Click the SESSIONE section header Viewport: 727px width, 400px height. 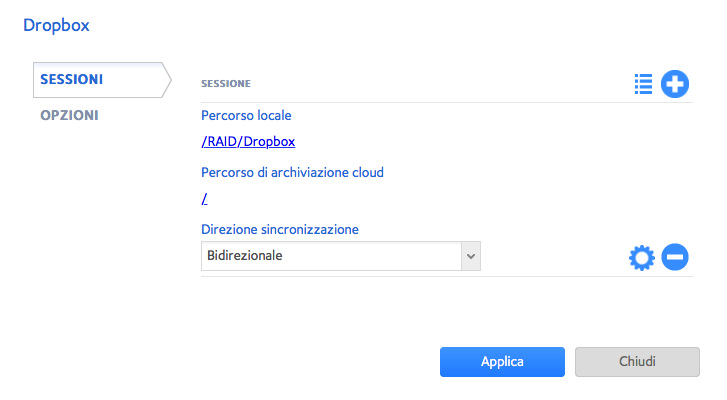pyautogui.click(x=226, y=83)
